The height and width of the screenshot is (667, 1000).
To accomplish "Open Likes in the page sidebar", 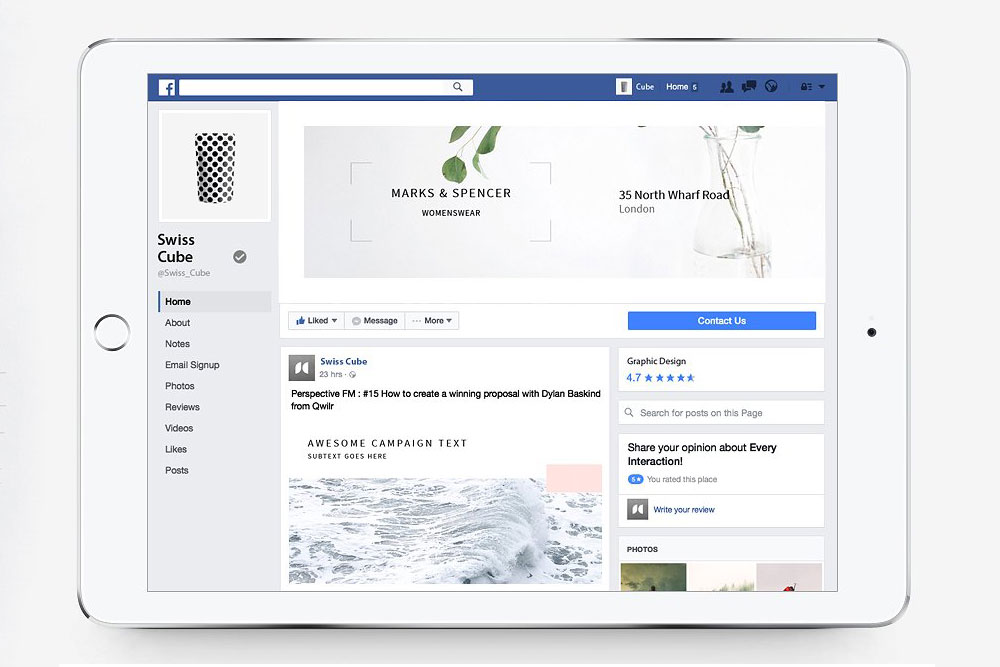I will [176, 449].
